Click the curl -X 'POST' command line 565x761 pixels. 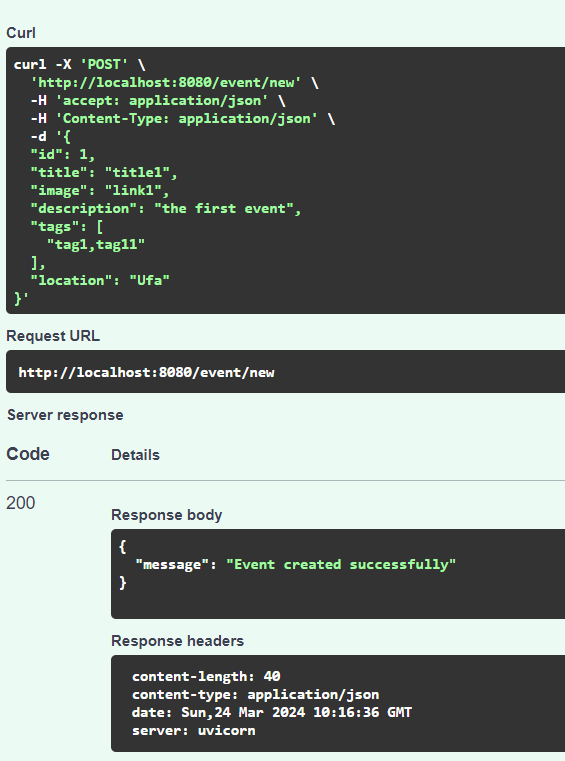coord(80,65)
